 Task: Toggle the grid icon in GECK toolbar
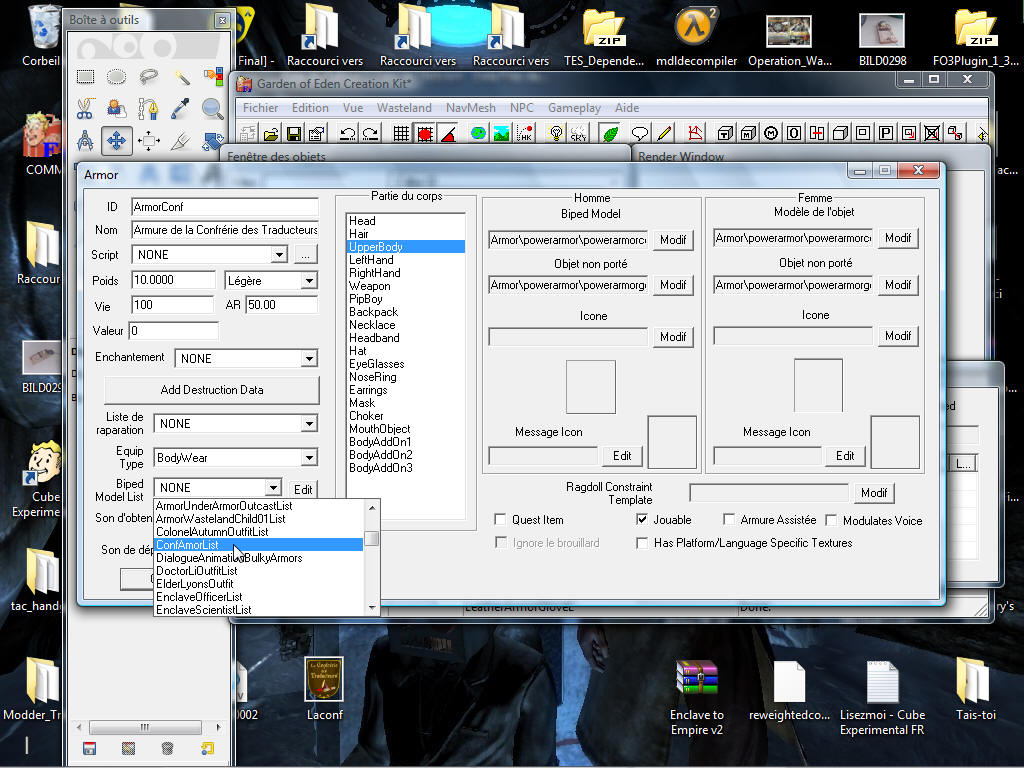coord(401,134)
